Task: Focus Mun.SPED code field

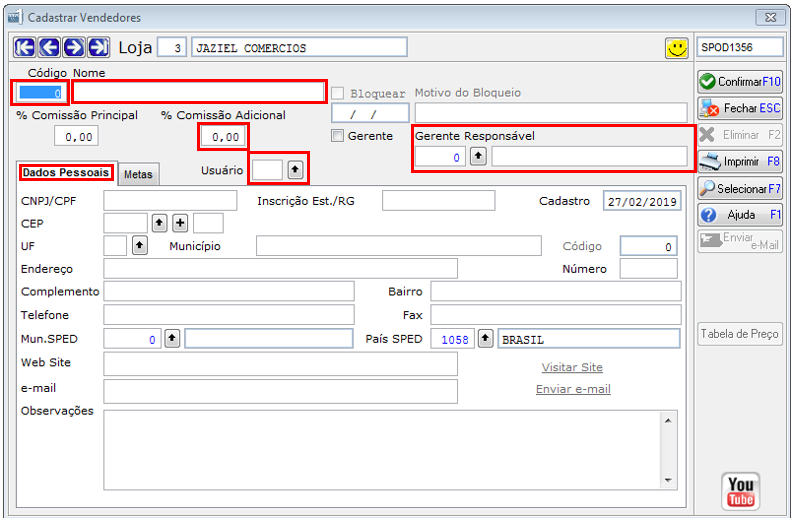Action: 132,338
